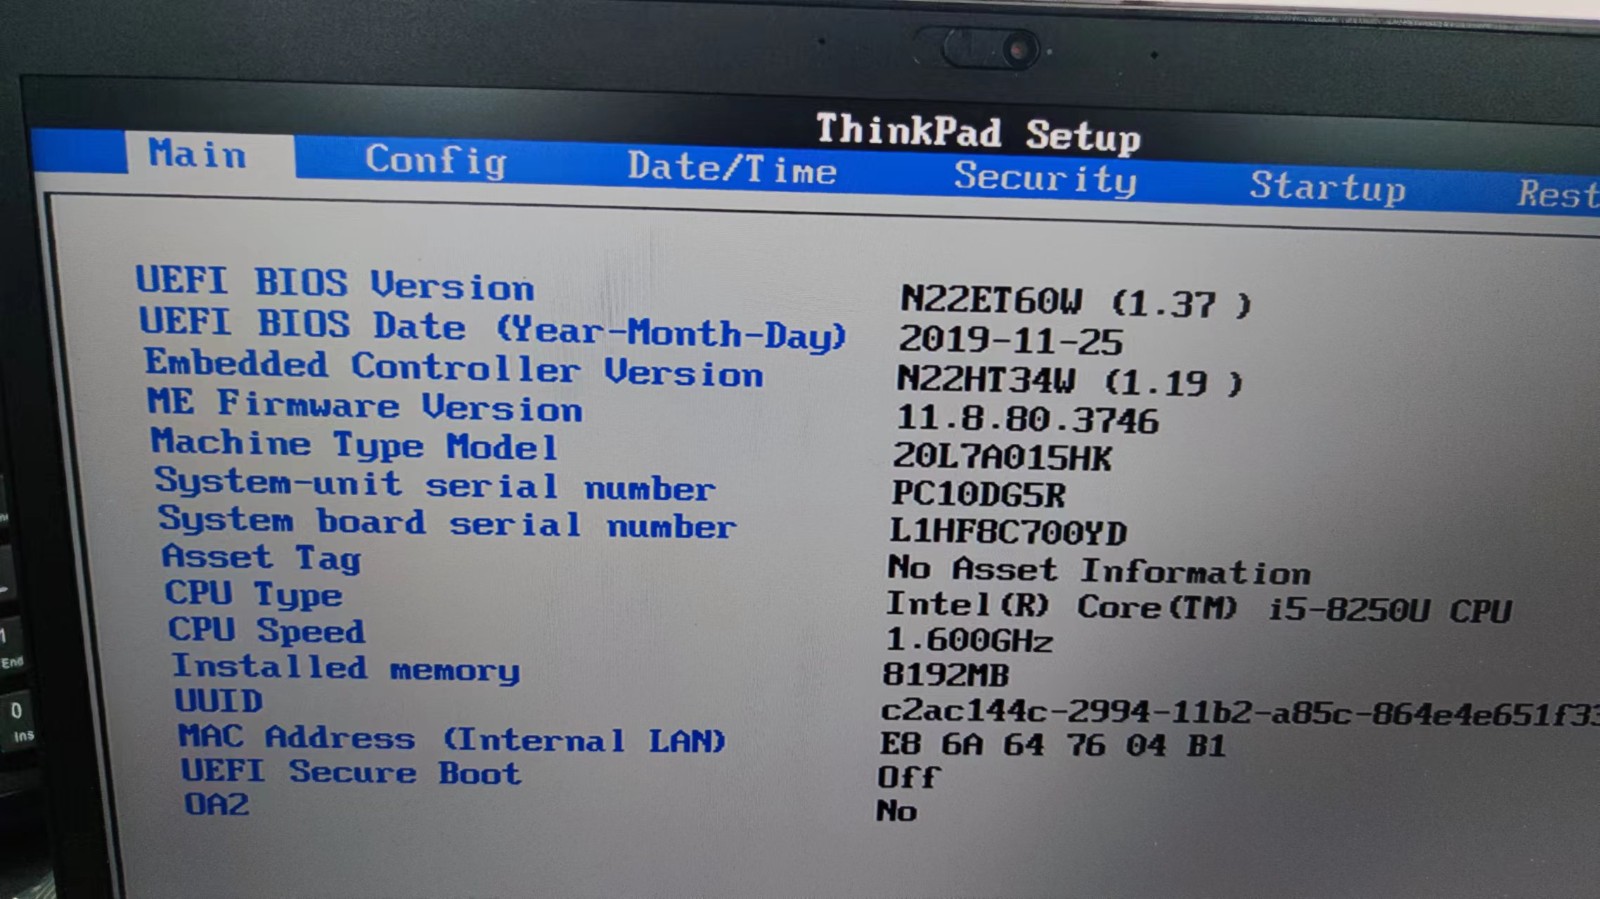Select the CPU Type label

point(253,594)
